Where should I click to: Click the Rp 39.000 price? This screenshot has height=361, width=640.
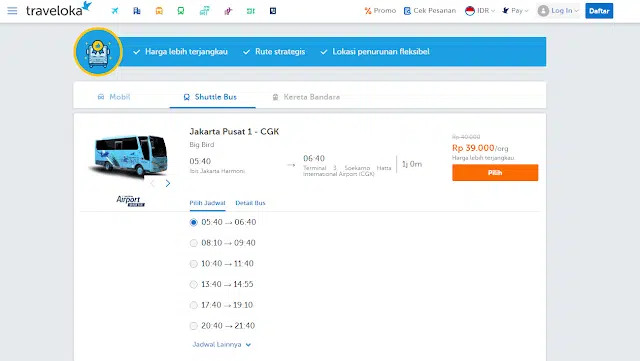(473, 148)
